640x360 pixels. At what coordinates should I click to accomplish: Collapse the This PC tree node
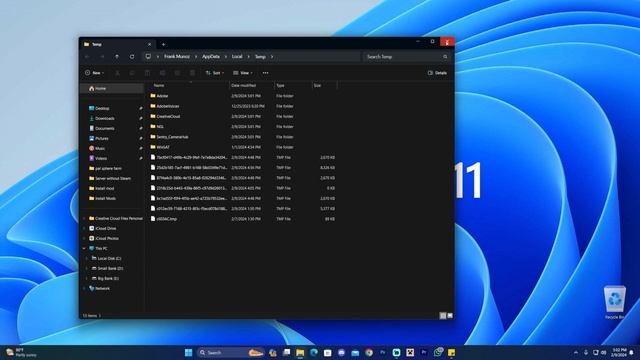(84, 249)
